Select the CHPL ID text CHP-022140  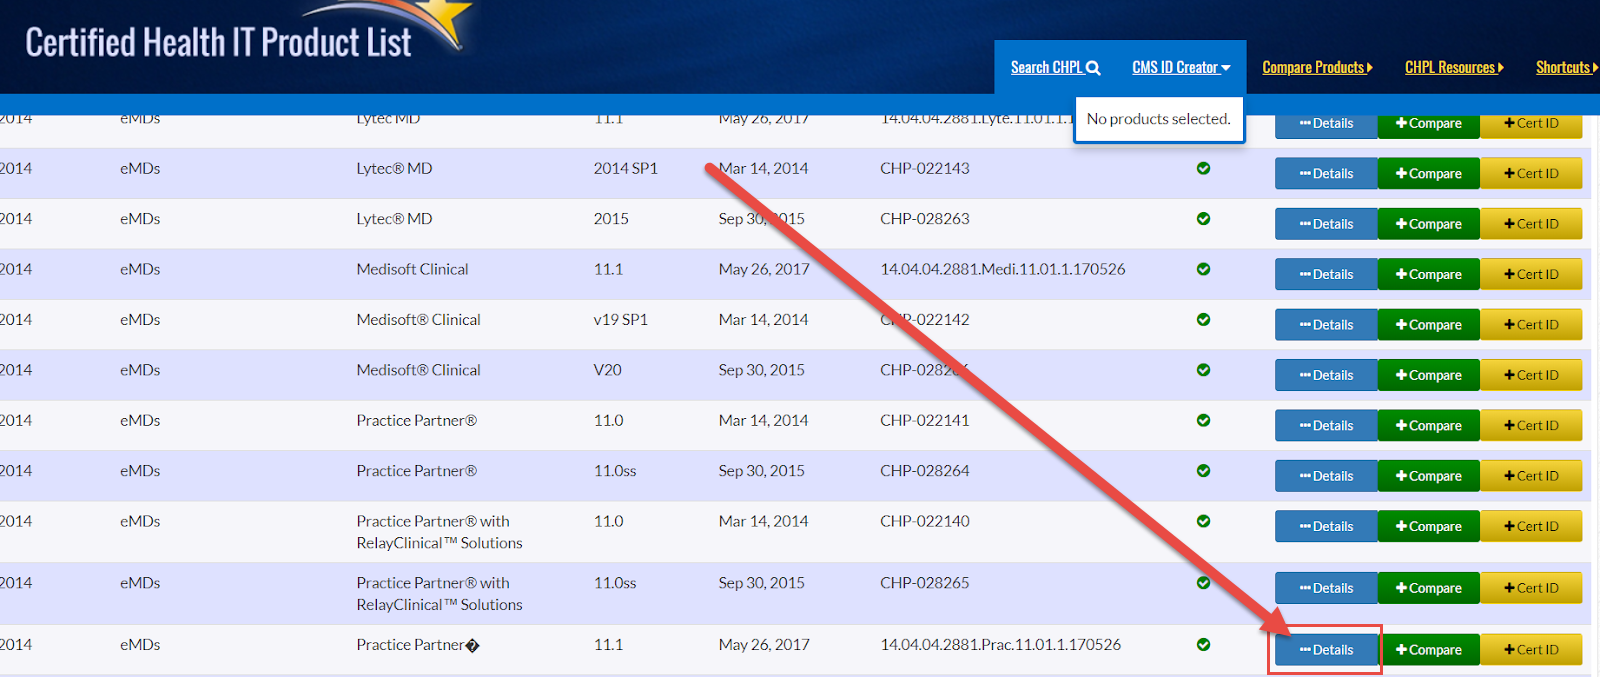coord(925,521)
